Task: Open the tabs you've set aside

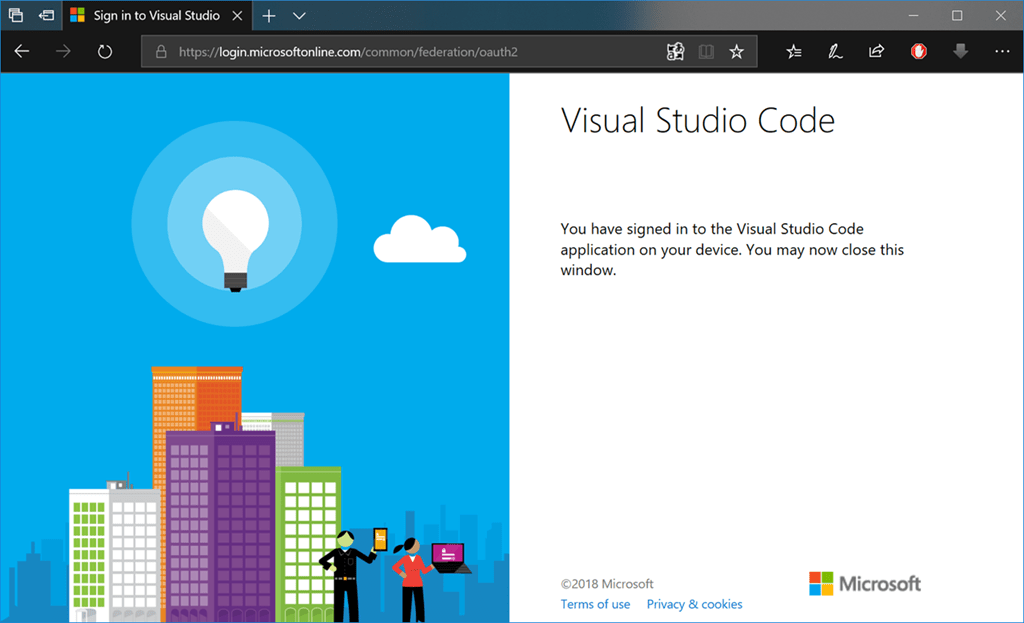Action: (x=16, y=16)
